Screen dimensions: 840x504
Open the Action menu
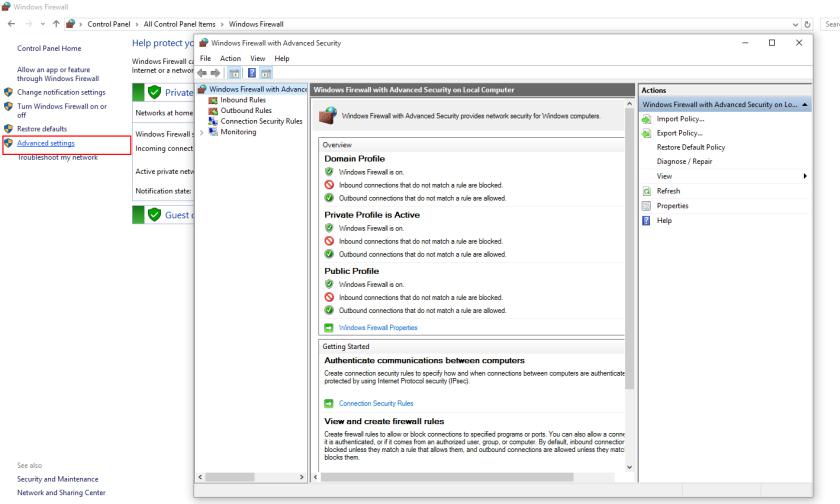(x=230, y=58)
